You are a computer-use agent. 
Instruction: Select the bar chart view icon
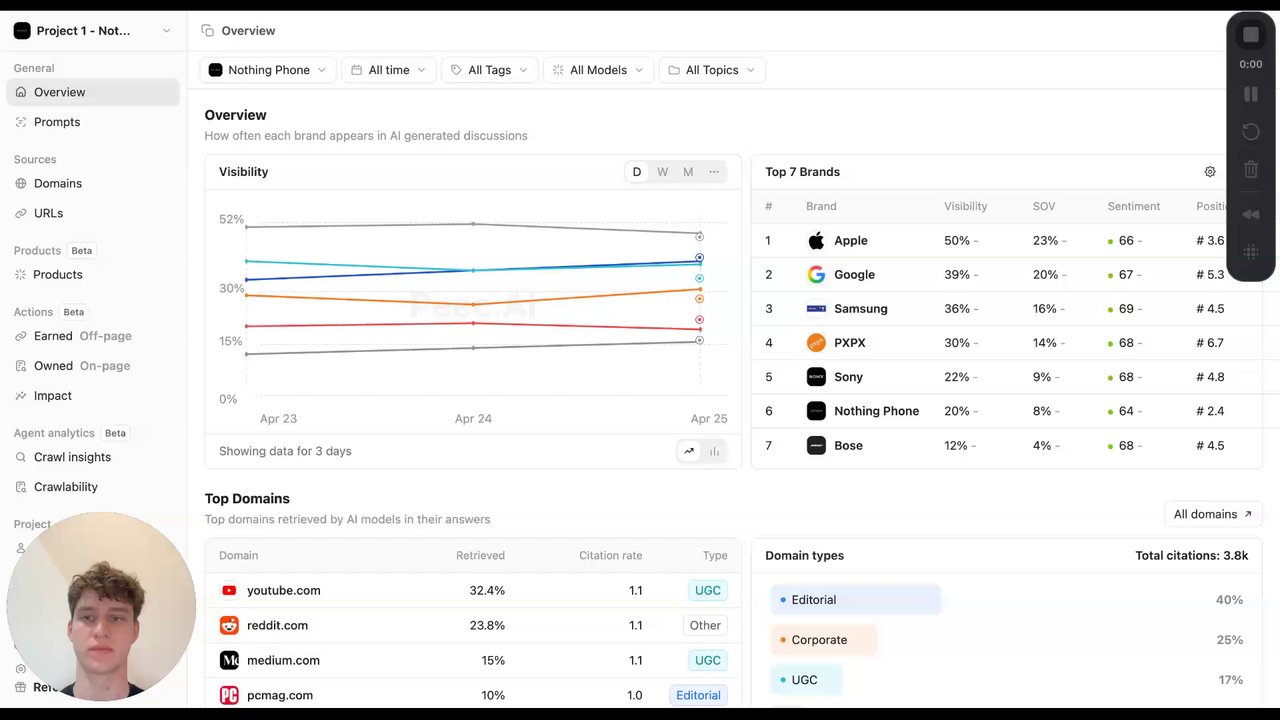[714, 451]
